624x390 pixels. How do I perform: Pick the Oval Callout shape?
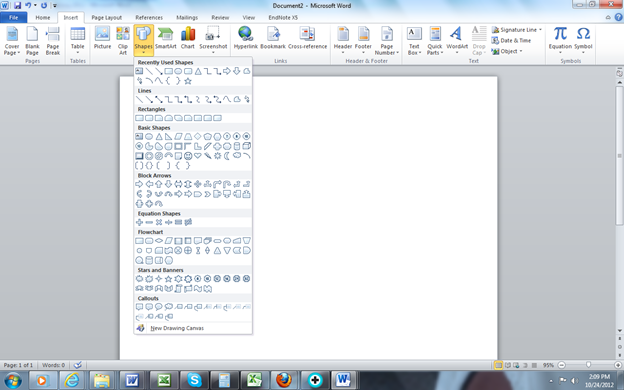pos(159,307)
